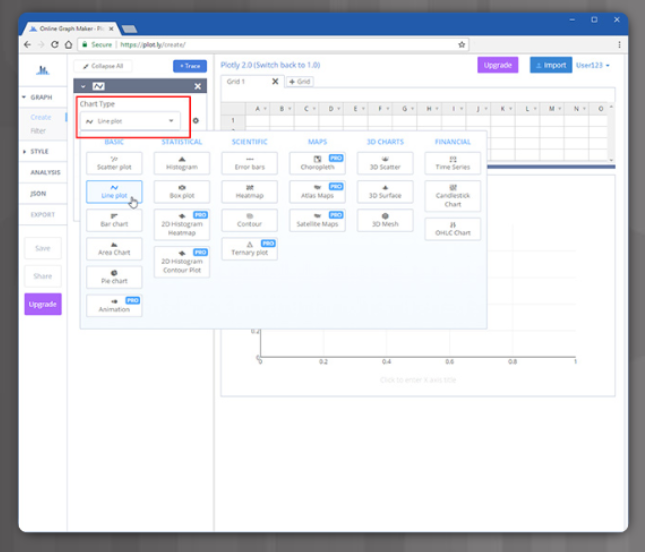Pick the Ternary plot tile
Viewport: 645px width, 552px height.
coord(249,248)
